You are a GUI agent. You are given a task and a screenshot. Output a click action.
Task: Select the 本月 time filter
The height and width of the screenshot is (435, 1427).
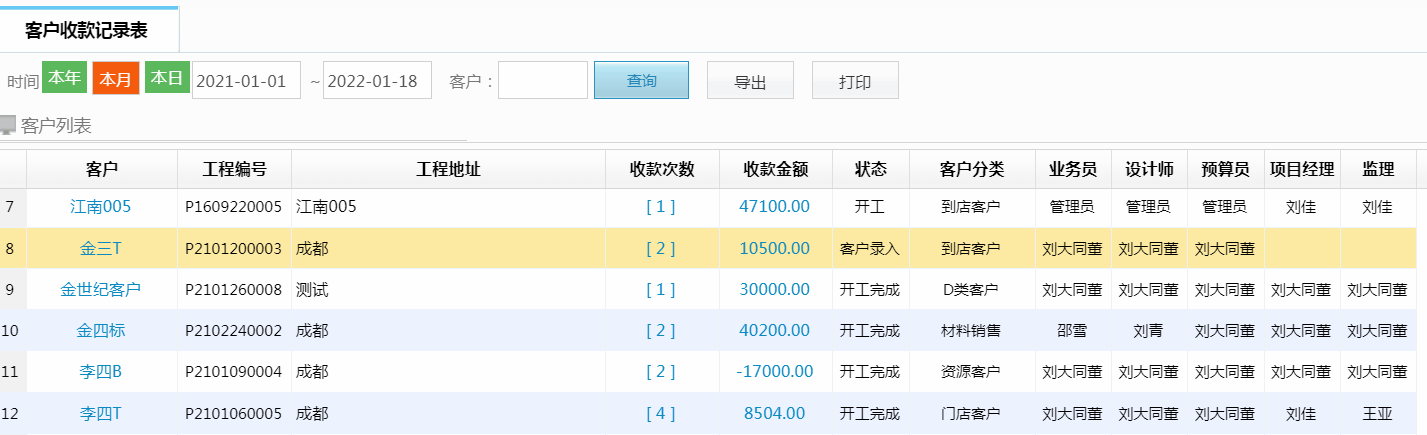coord(115,79)
